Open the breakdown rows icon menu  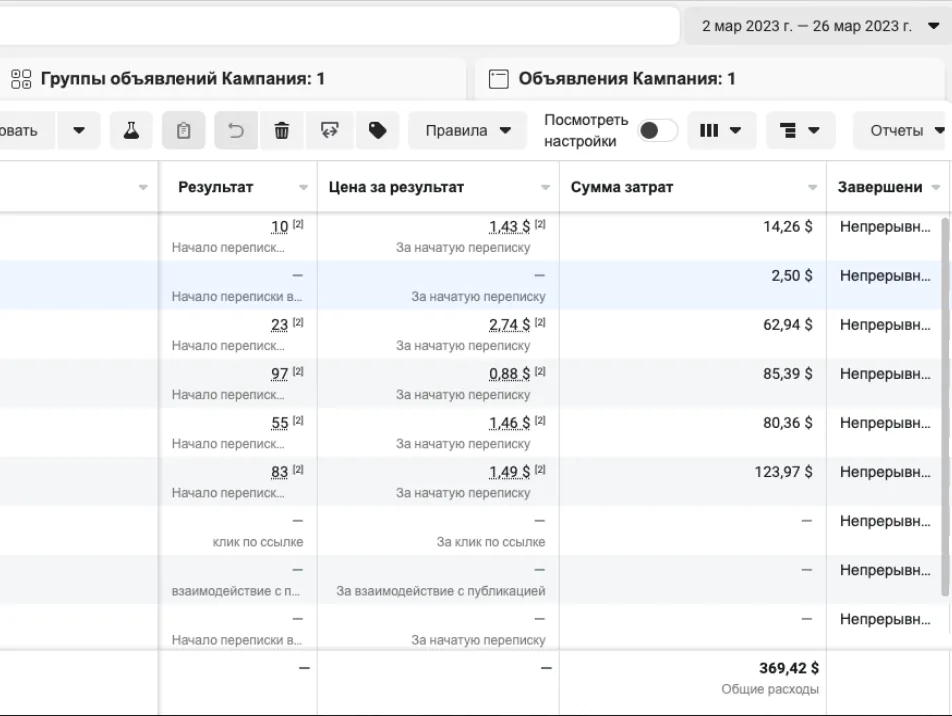[800, 130]
